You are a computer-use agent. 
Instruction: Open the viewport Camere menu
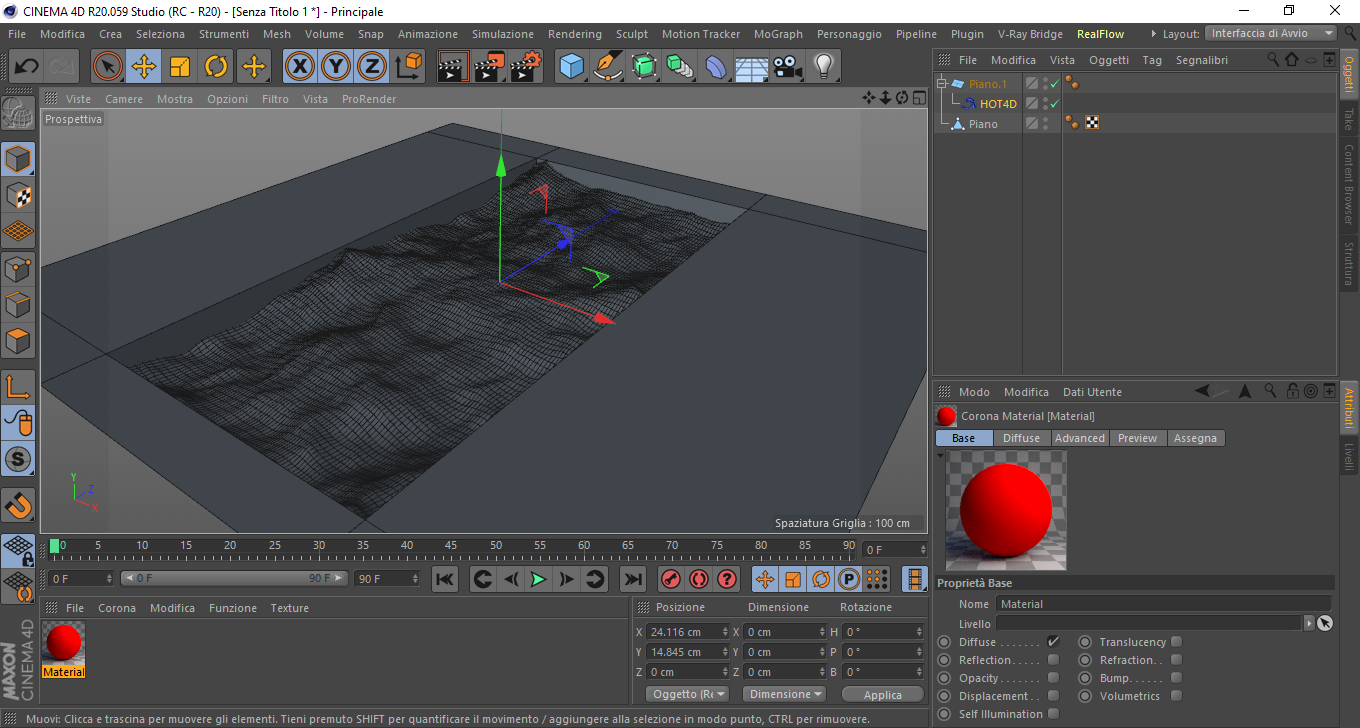[x=124, y=99]
